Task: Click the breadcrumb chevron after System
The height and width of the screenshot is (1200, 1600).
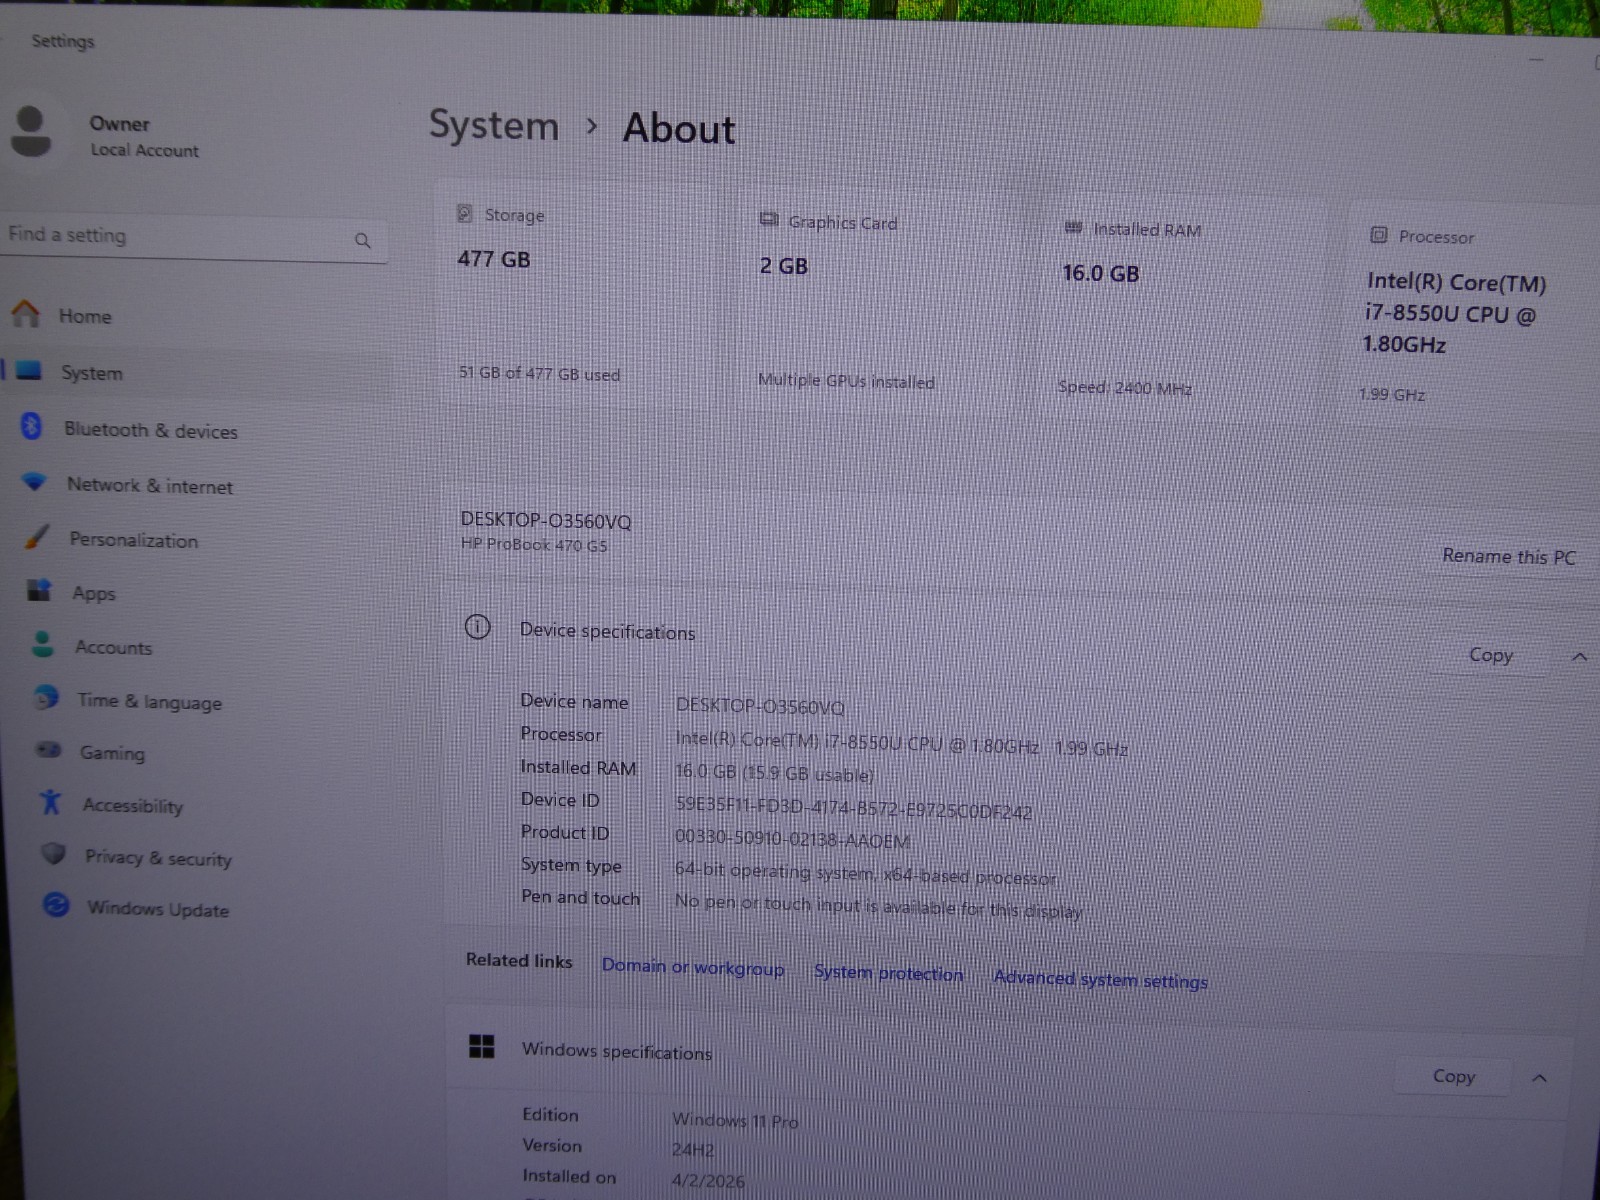Action: 592,126
